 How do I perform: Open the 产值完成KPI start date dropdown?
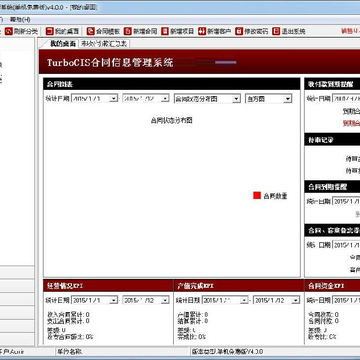click(245, 300)
